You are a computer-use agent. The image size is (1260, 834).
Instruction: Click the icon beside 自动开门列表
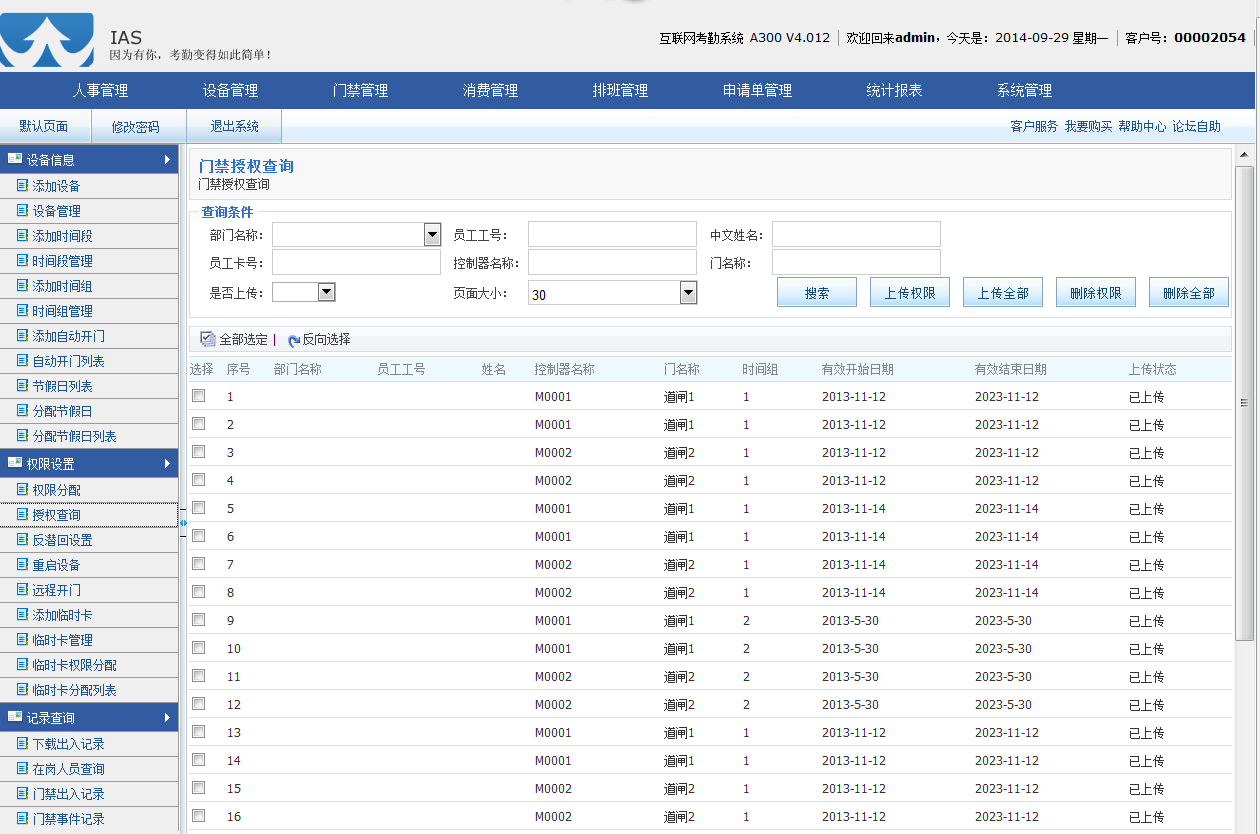pyautogui.click(x=22, y=360)
